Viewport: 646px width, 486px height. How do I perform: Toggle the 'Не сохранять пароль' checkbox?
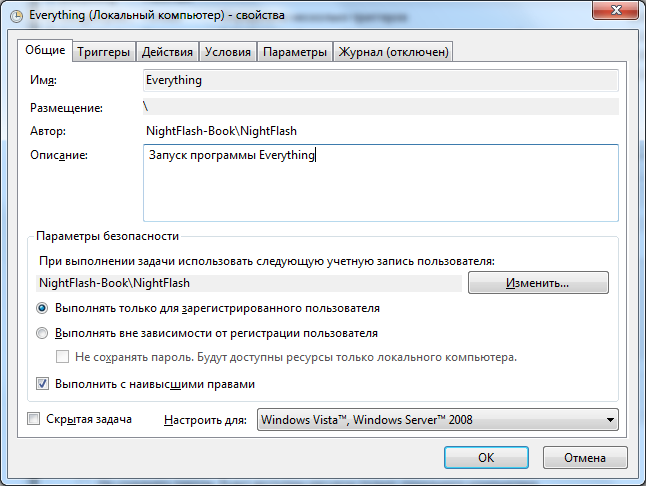point(62,357)
